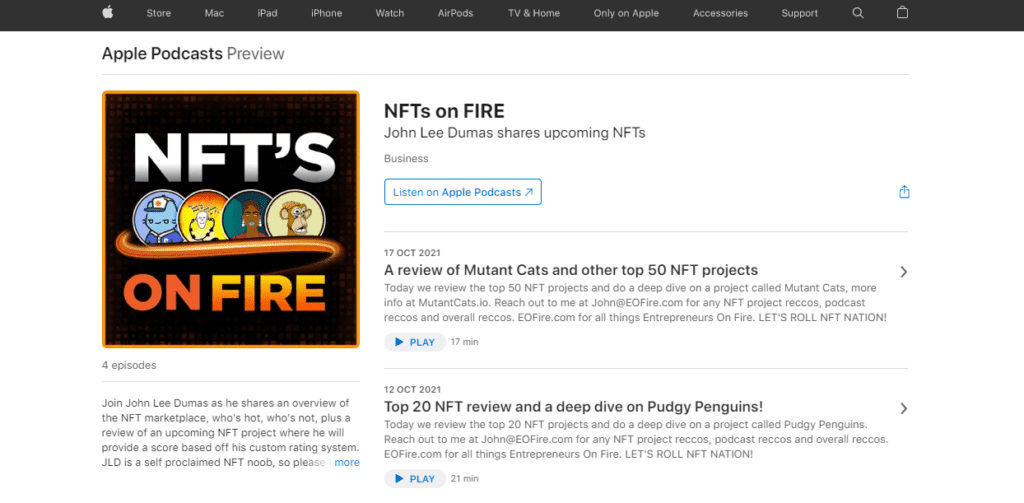This screenshot has width=1024, height=503.
Task: Click the 4 episodes count text
Action: coord(129,365)
